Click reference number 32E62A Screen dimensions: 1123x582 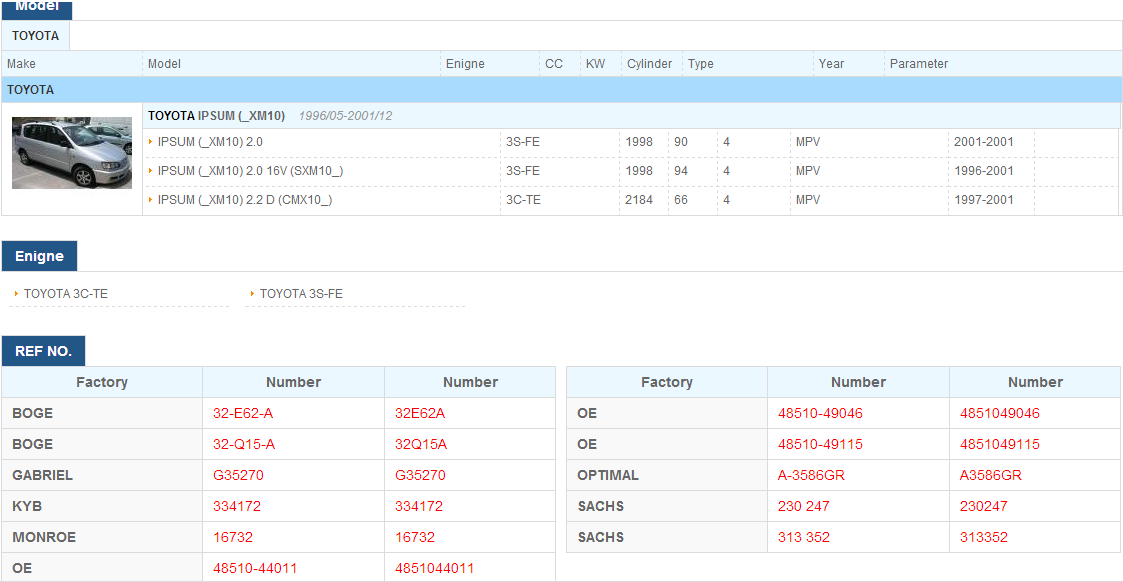pos(420,413)
